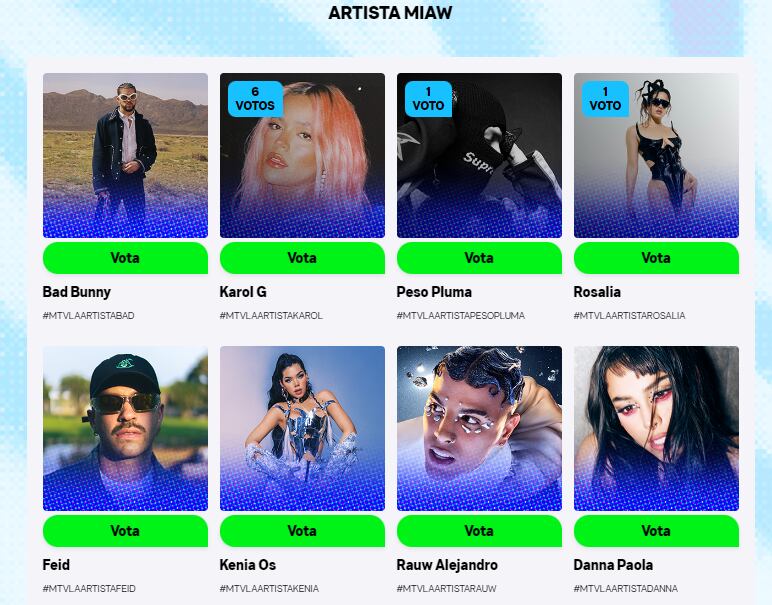The width and height of the screenshot is (772, 605).
Task: Open Kenia Os photo card
Action: (x=302, y=428)
